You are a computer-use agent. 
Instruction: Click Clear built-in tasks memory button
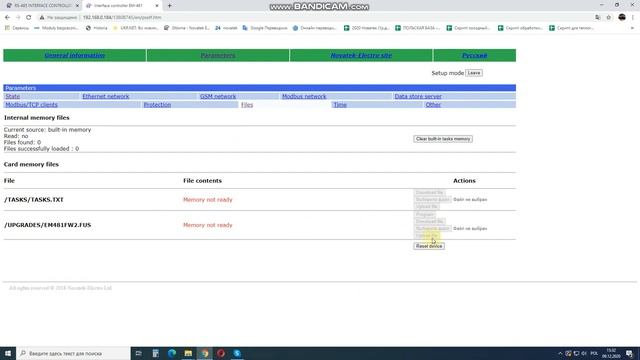[443, 139]
